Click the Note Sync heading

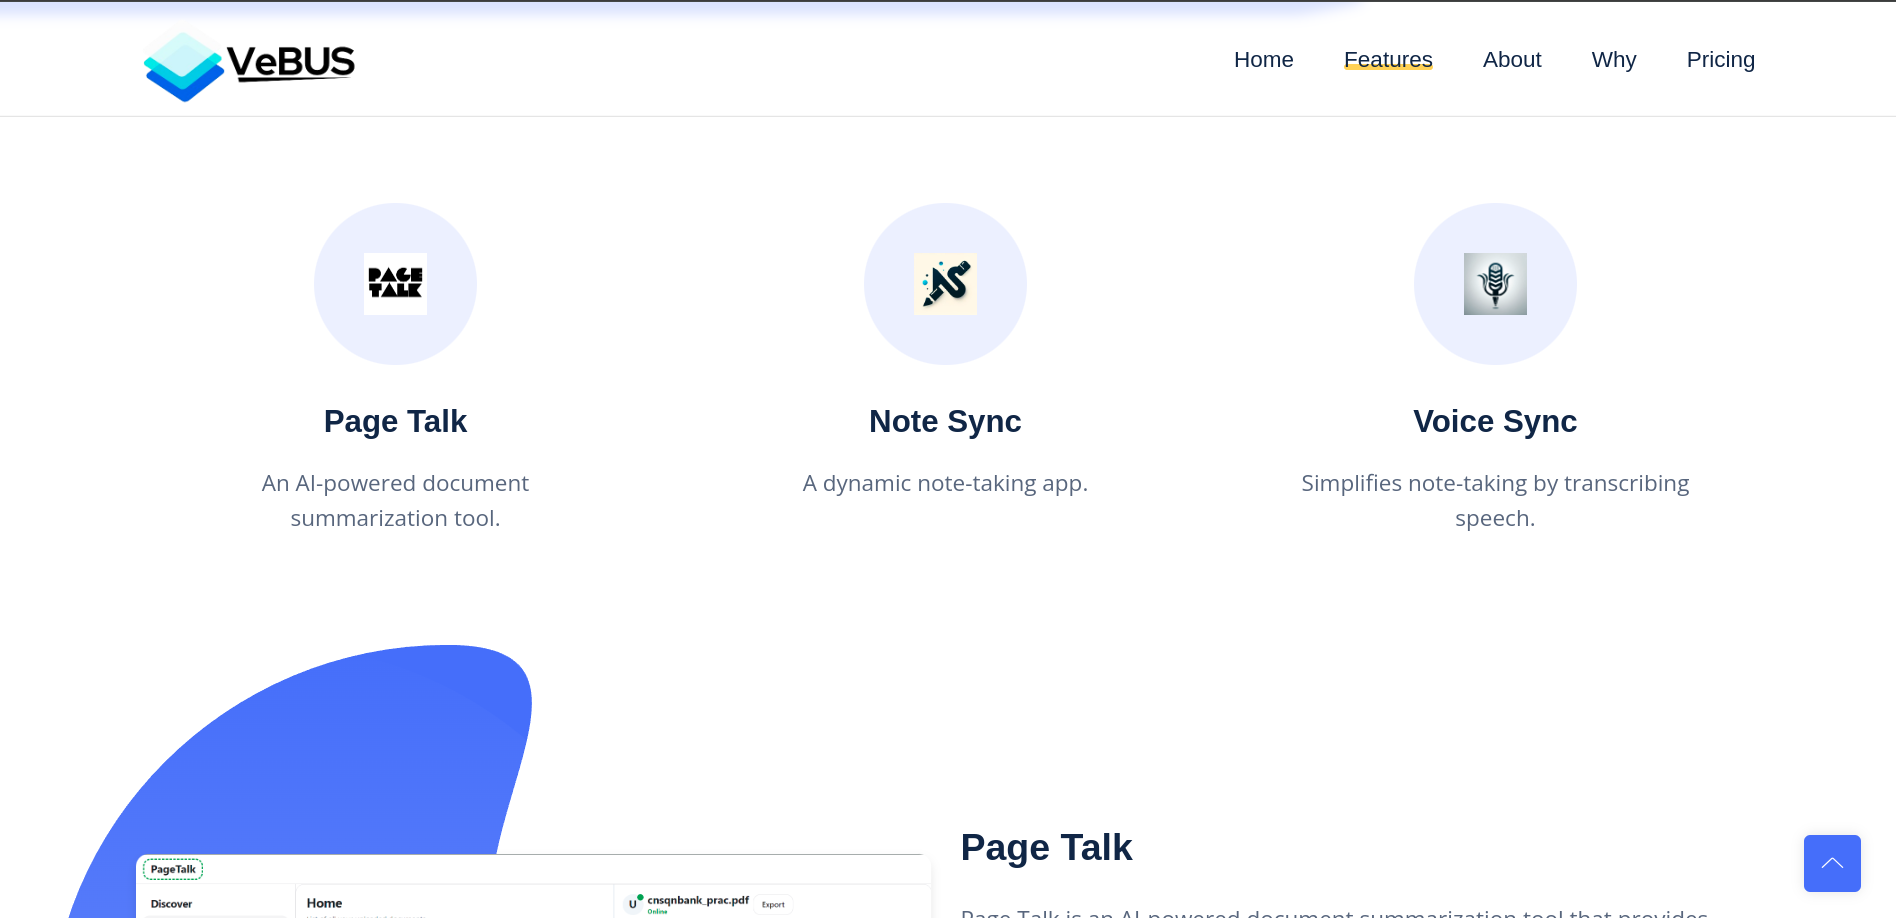pos(945,422)
